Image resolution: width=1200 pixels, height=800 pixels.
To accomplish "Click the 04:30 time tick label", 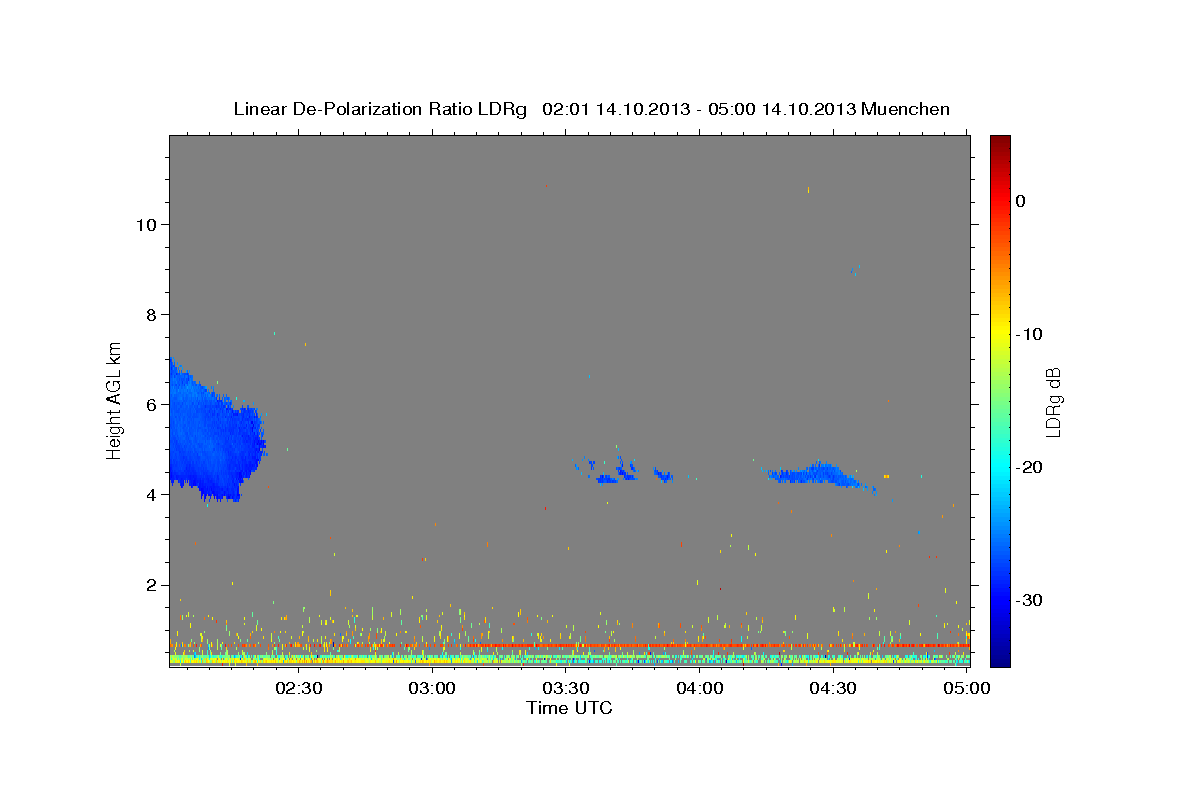I will click(834, 688).
